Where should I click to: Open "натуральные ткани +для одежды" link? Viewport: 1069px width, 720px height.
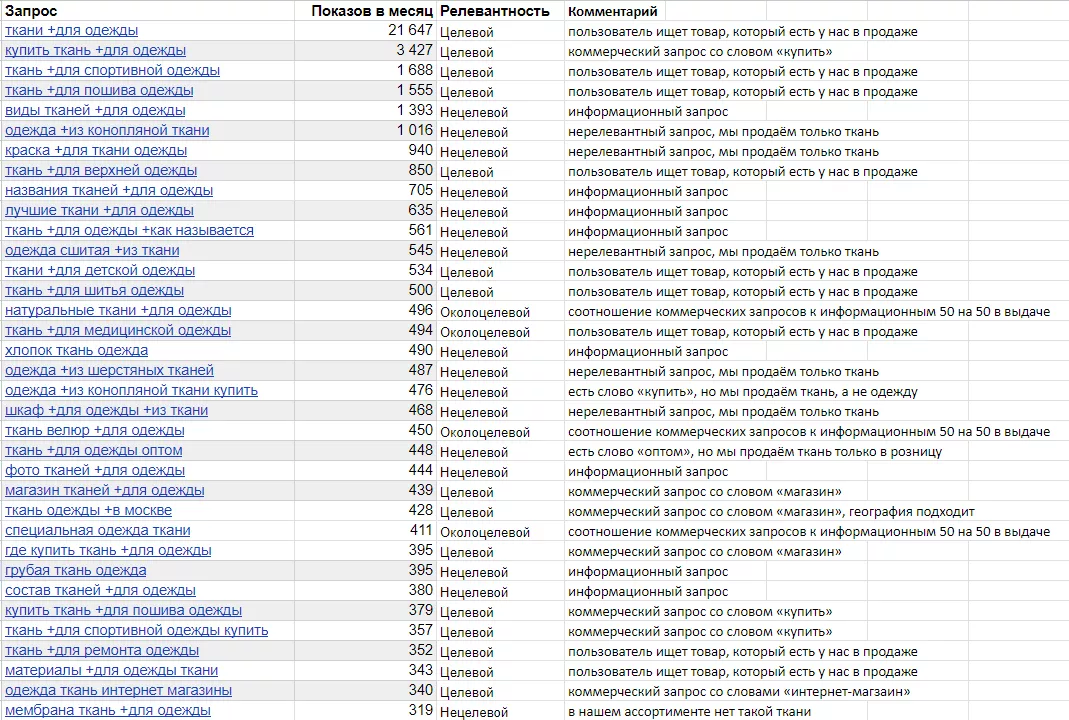[118, 311]
